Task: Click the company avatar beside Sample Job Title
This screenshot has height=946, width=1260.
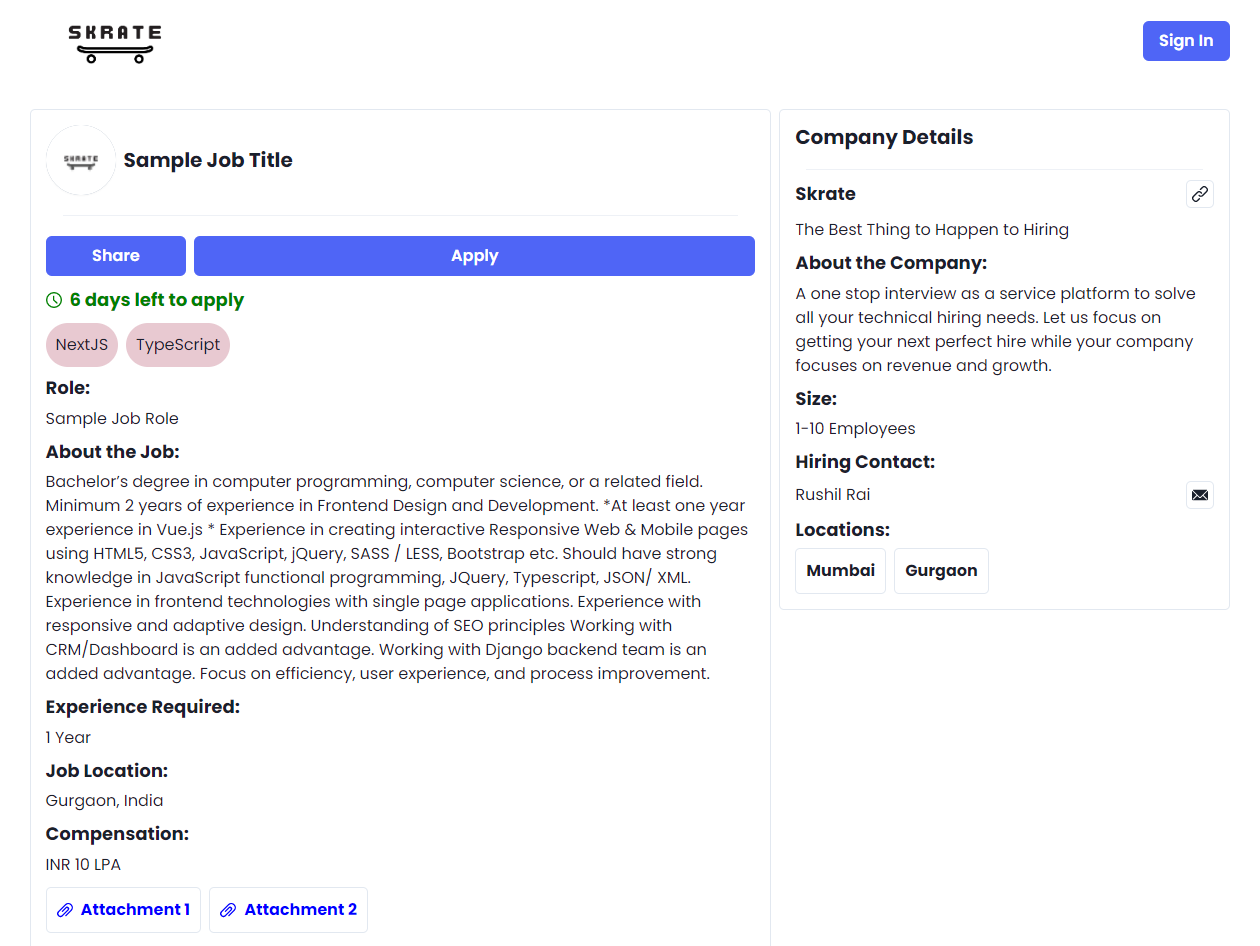Action: pyautogui.click(x=81, y=160)
